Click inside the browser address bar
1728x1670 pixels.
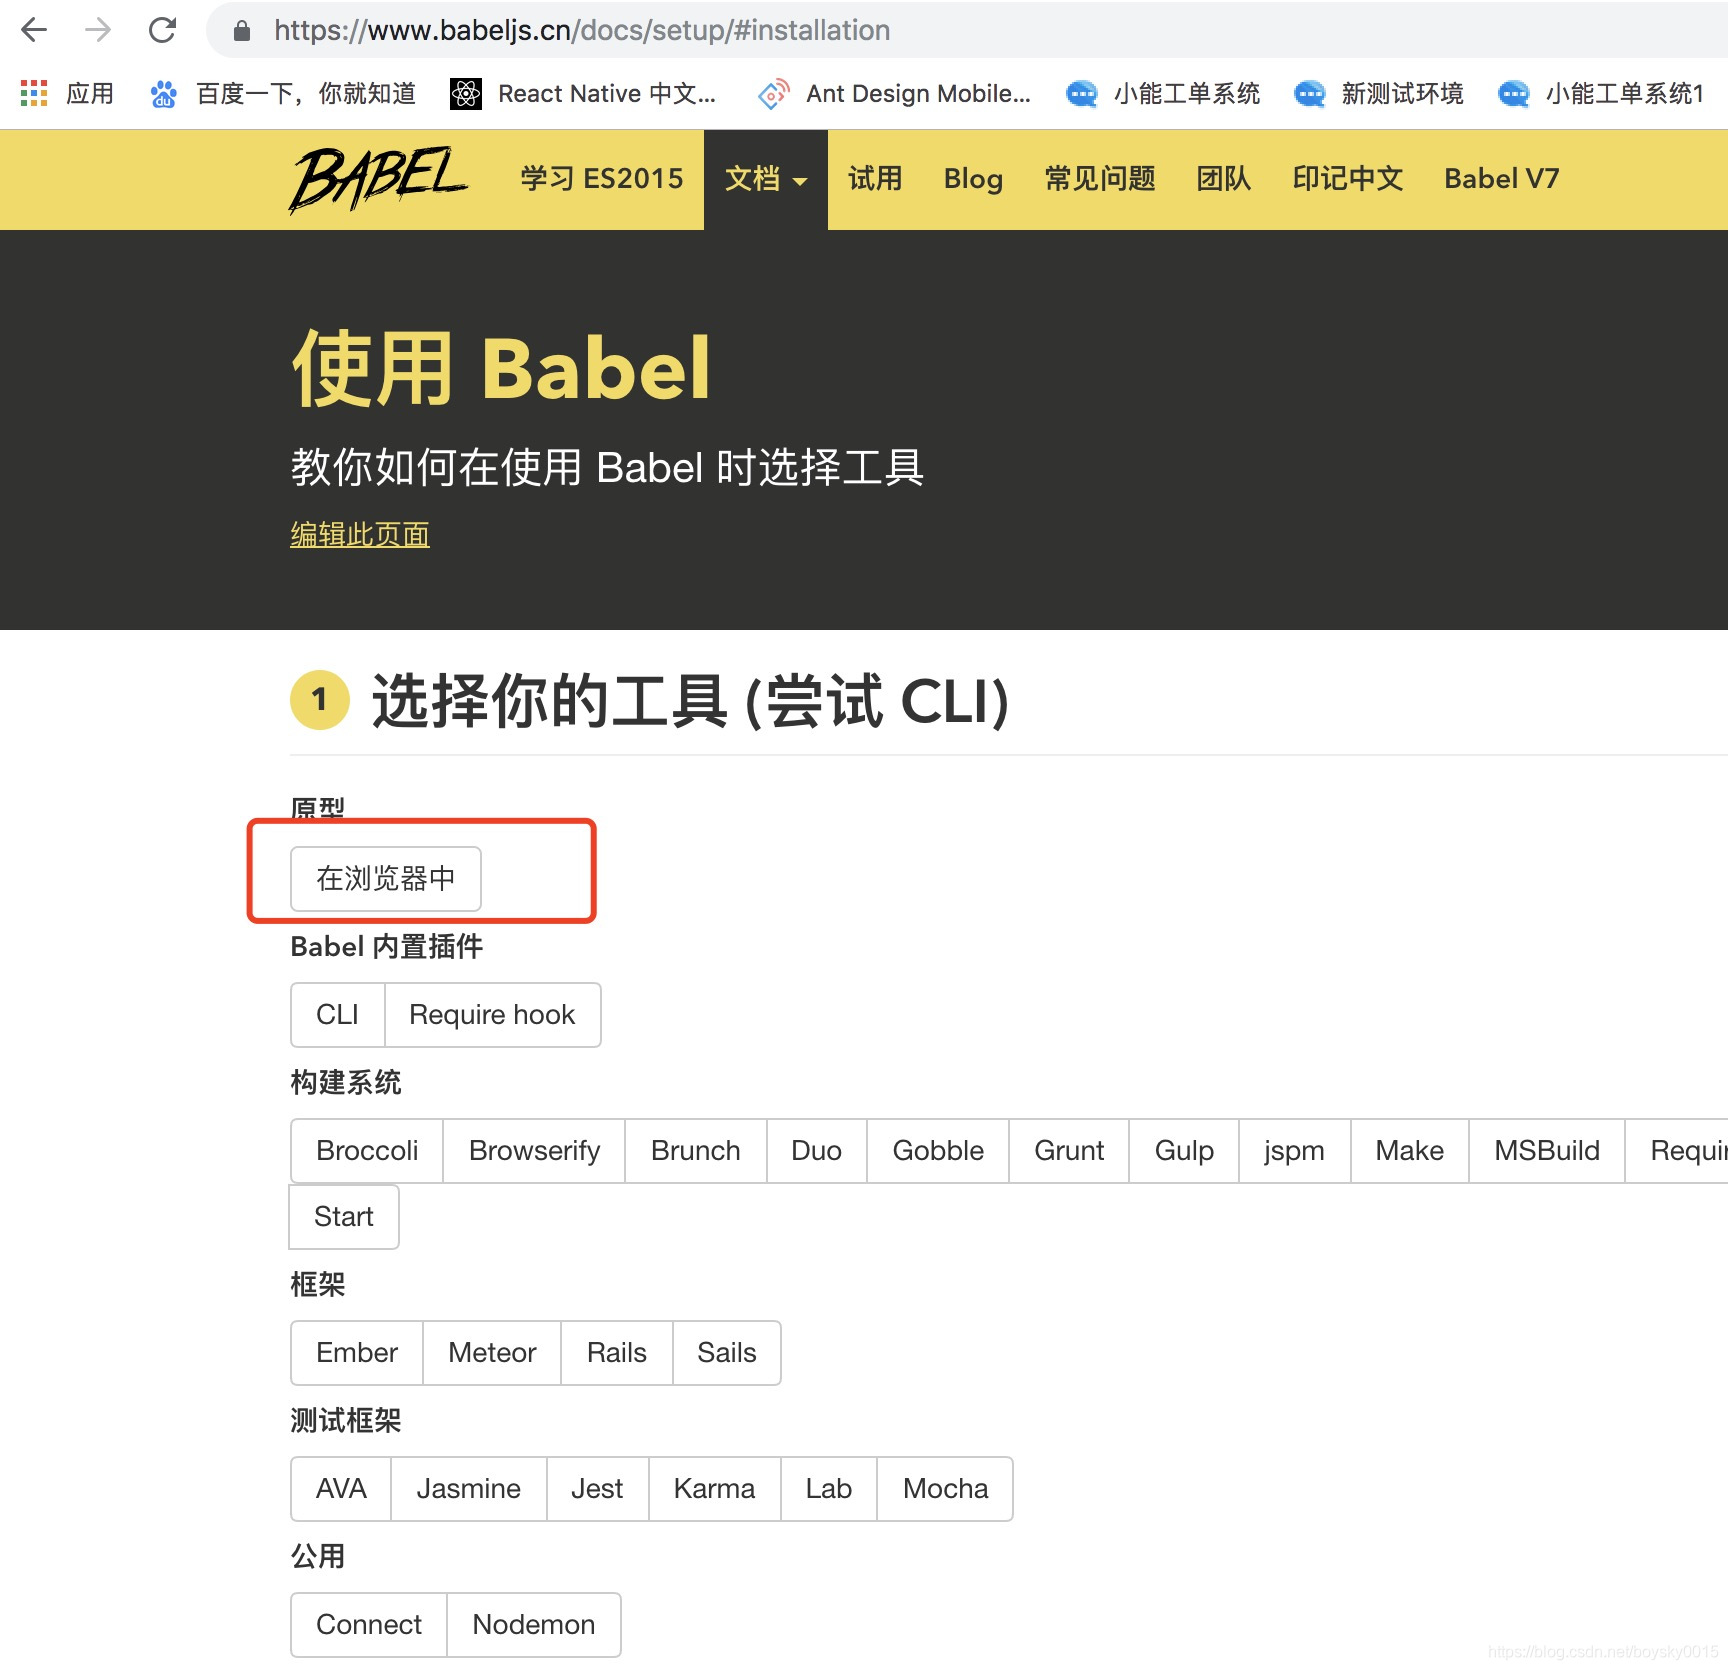tap(700, 30)
